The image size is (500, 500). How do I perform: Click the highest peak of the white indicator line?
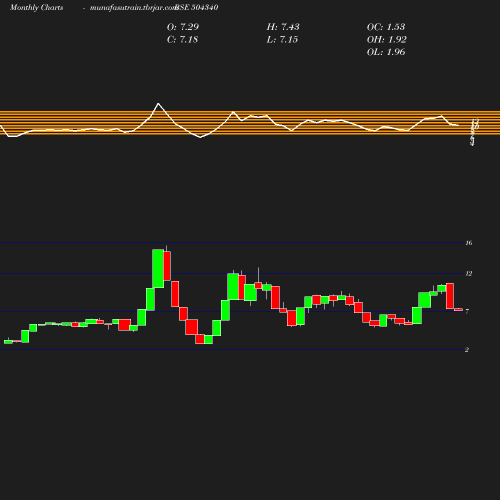coord(158,104)
